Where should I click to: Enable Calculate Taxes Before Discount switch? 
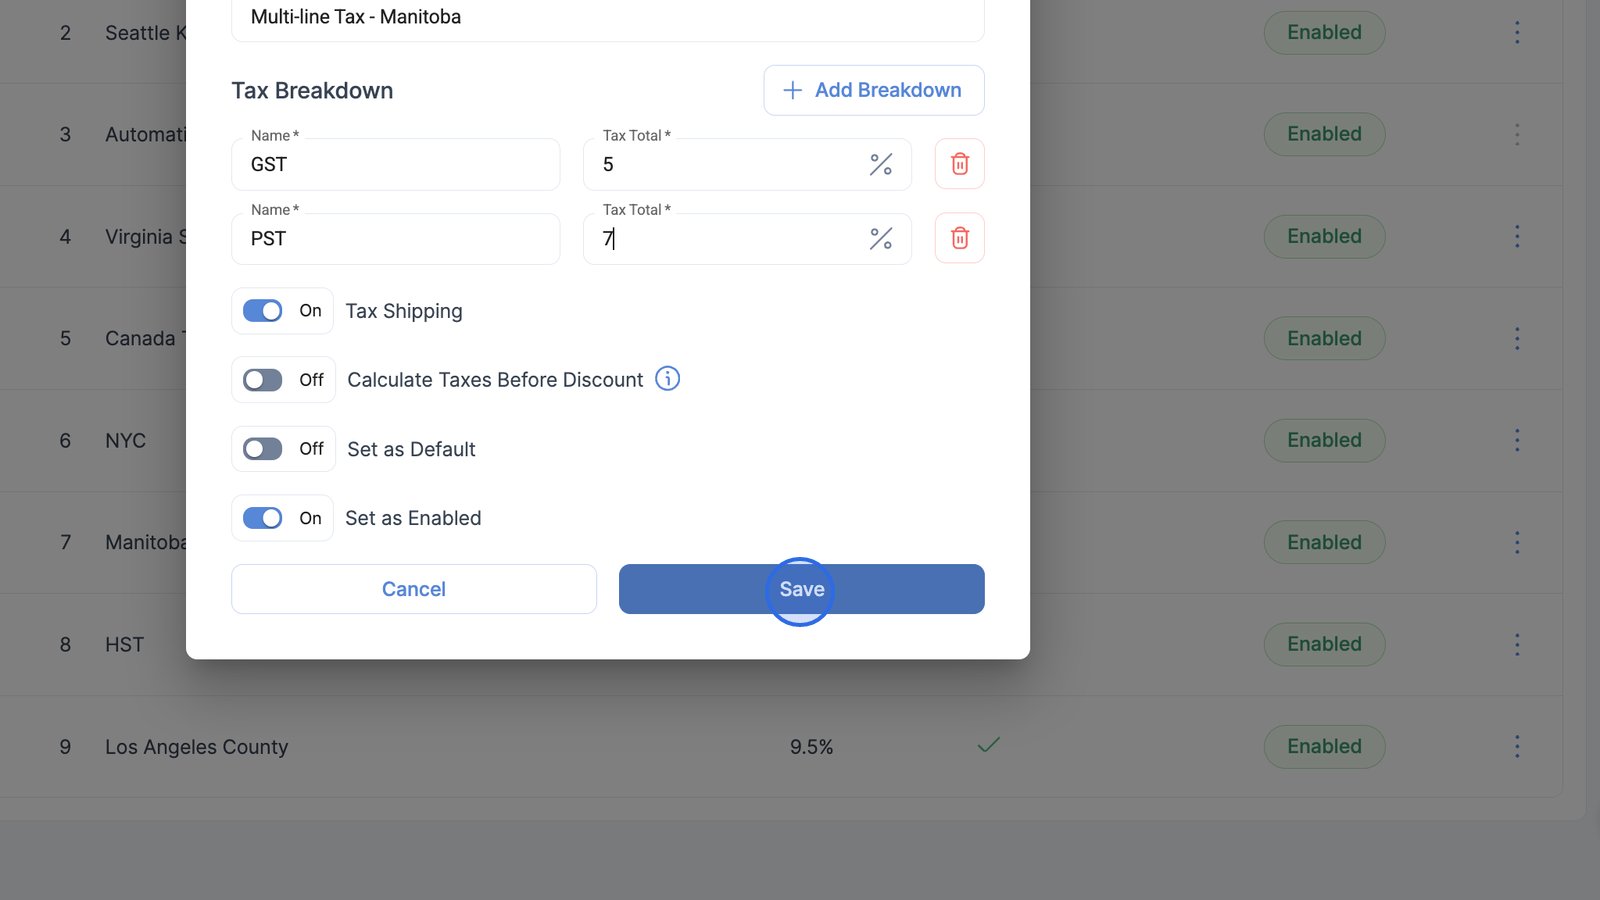click(263, 380)
